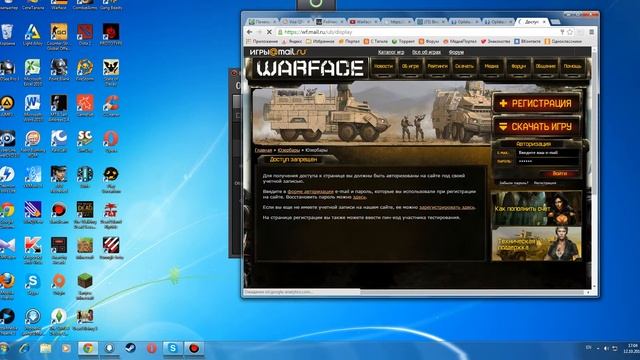The height and width of the screenshot is (360, 640).
Task: Click the Главная breadcrumb link
Action: 263,150
